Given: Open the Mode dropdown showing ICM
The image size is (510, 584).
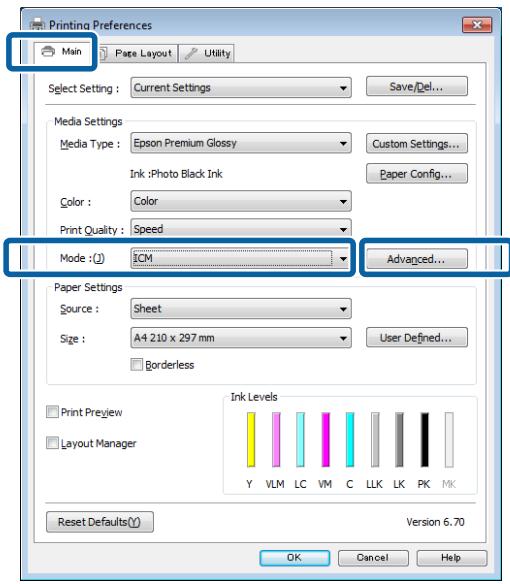Looking at the screenshot, I should pos(241,258).
